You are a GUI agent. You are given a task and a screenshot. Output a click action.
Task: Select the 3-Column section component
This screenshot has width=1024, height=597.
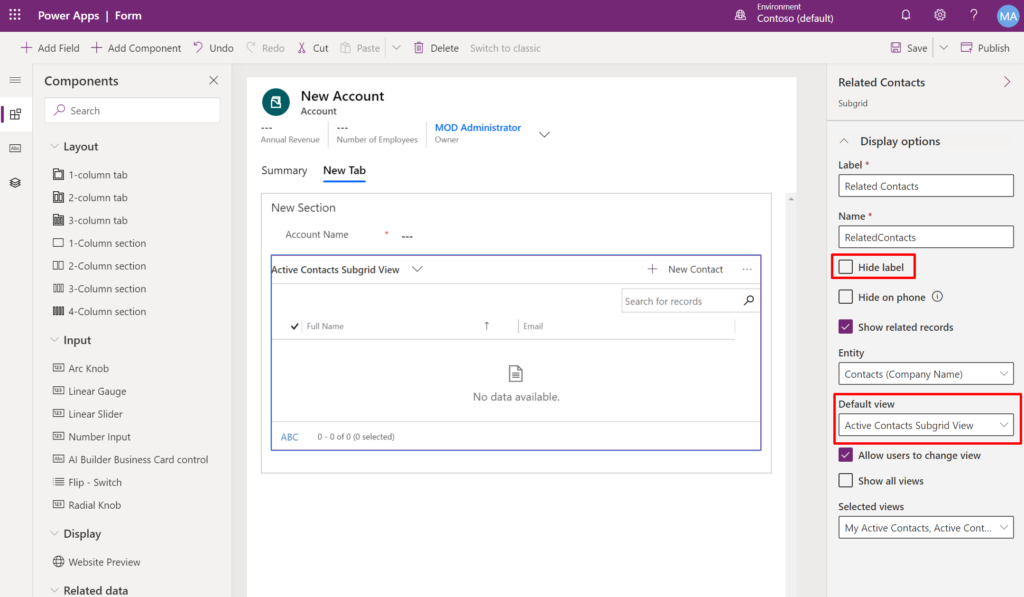(99, 289)
